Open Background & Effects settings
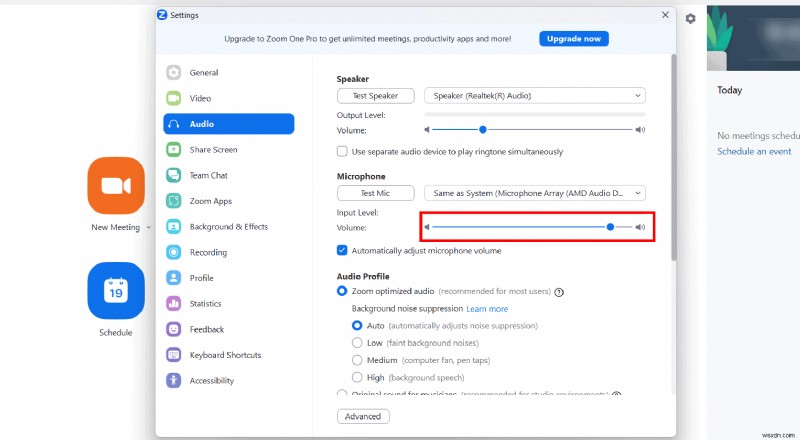The image size is (800, 440). (x=229, y=226)
